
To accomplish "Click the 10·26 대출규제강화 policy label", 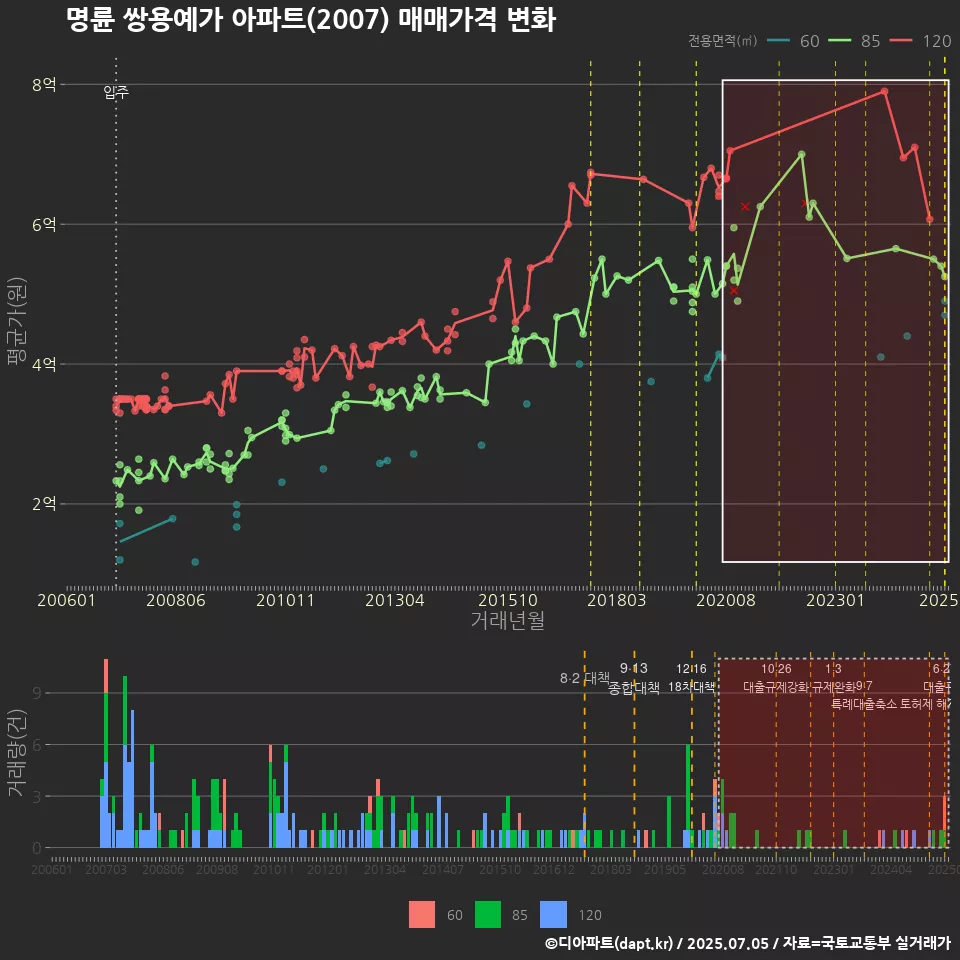I will tap(776, 678).
